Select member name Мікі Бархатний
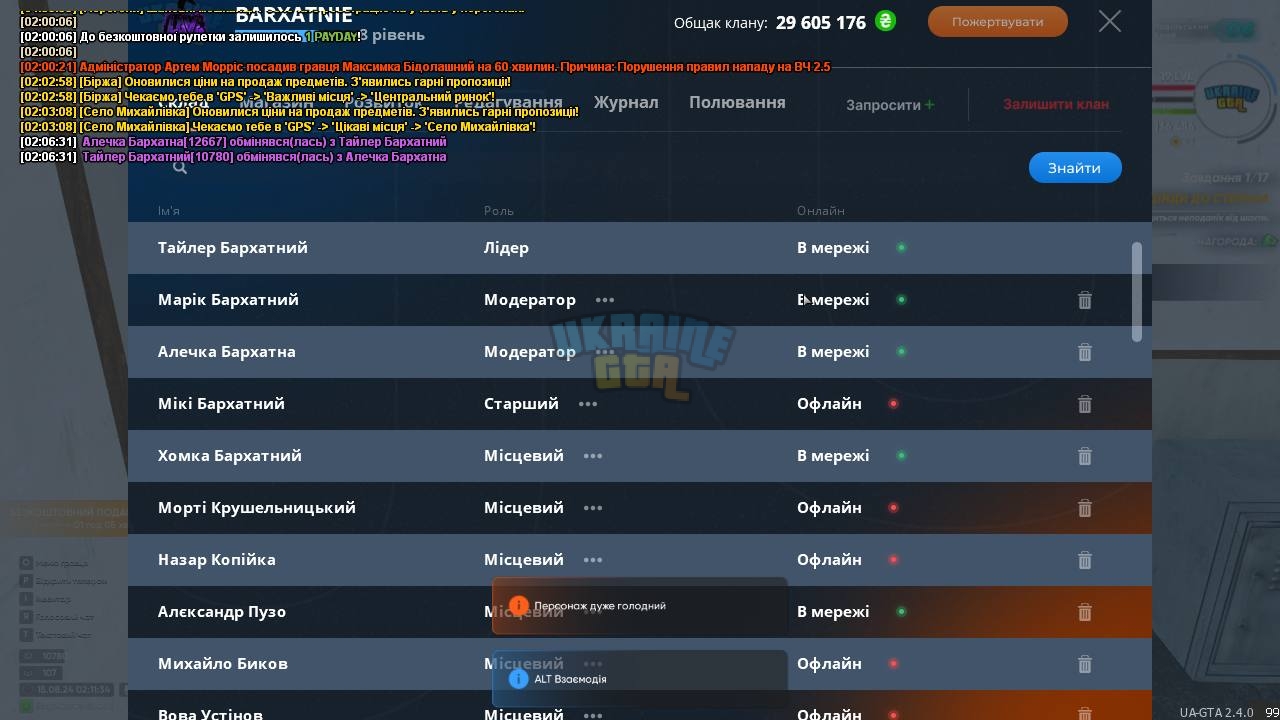This screenshot has height=720, width=1280. pyautogui.click(x=221, y=404)
